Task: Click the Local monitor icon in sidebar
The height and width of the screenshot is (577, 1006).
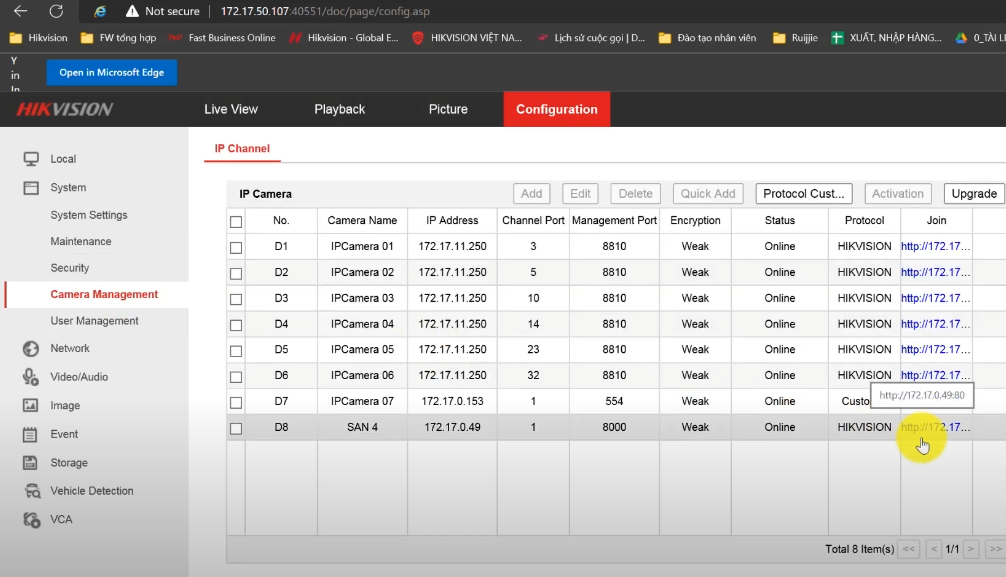Action: [x=31, y=159]
